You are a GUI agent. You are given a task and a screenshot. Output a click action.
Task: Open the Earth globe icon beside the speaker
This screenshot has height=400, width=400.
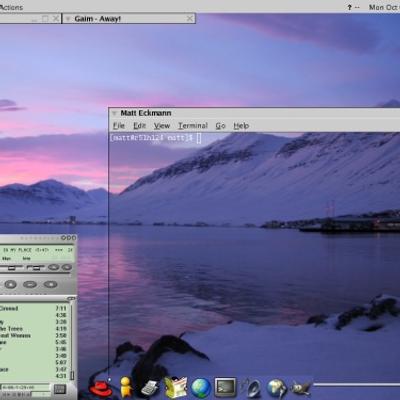[x=277, y=388]
